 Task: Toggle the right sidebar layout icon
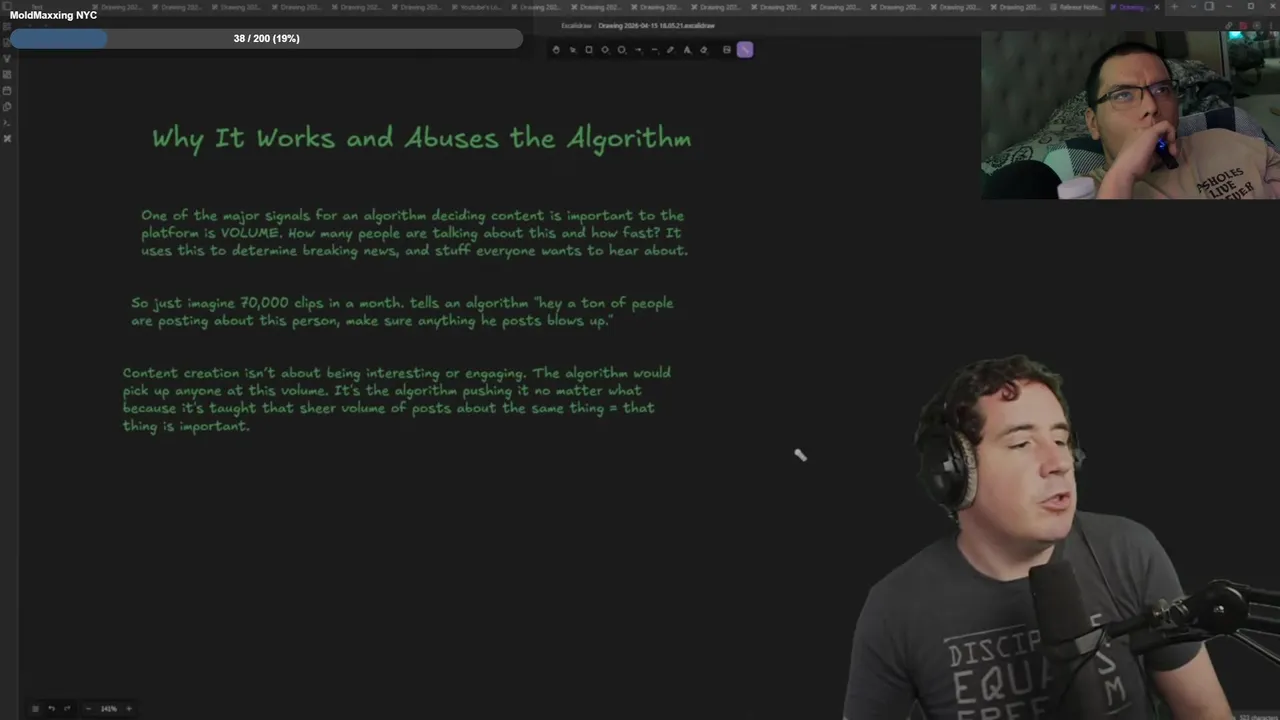(1209, 6)
